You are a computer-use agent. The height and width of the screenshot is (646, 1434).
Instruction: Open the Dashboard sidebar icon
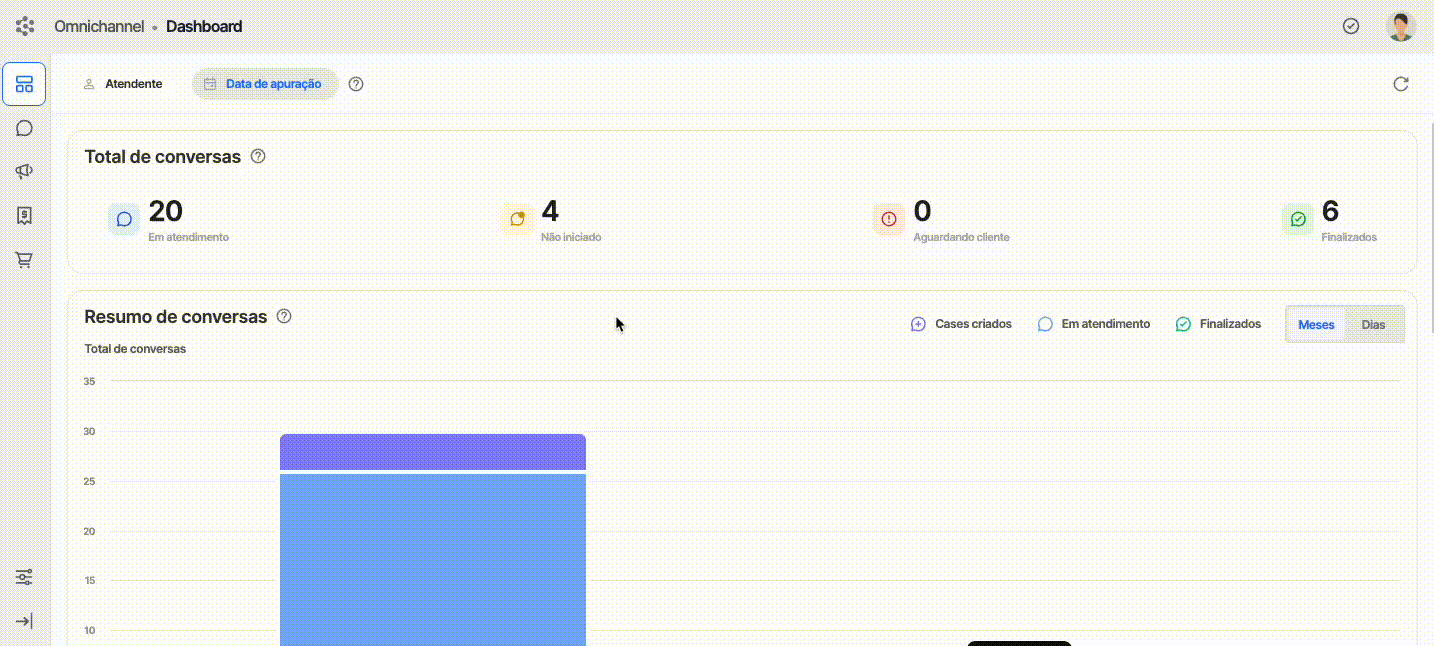click(24, 84)
